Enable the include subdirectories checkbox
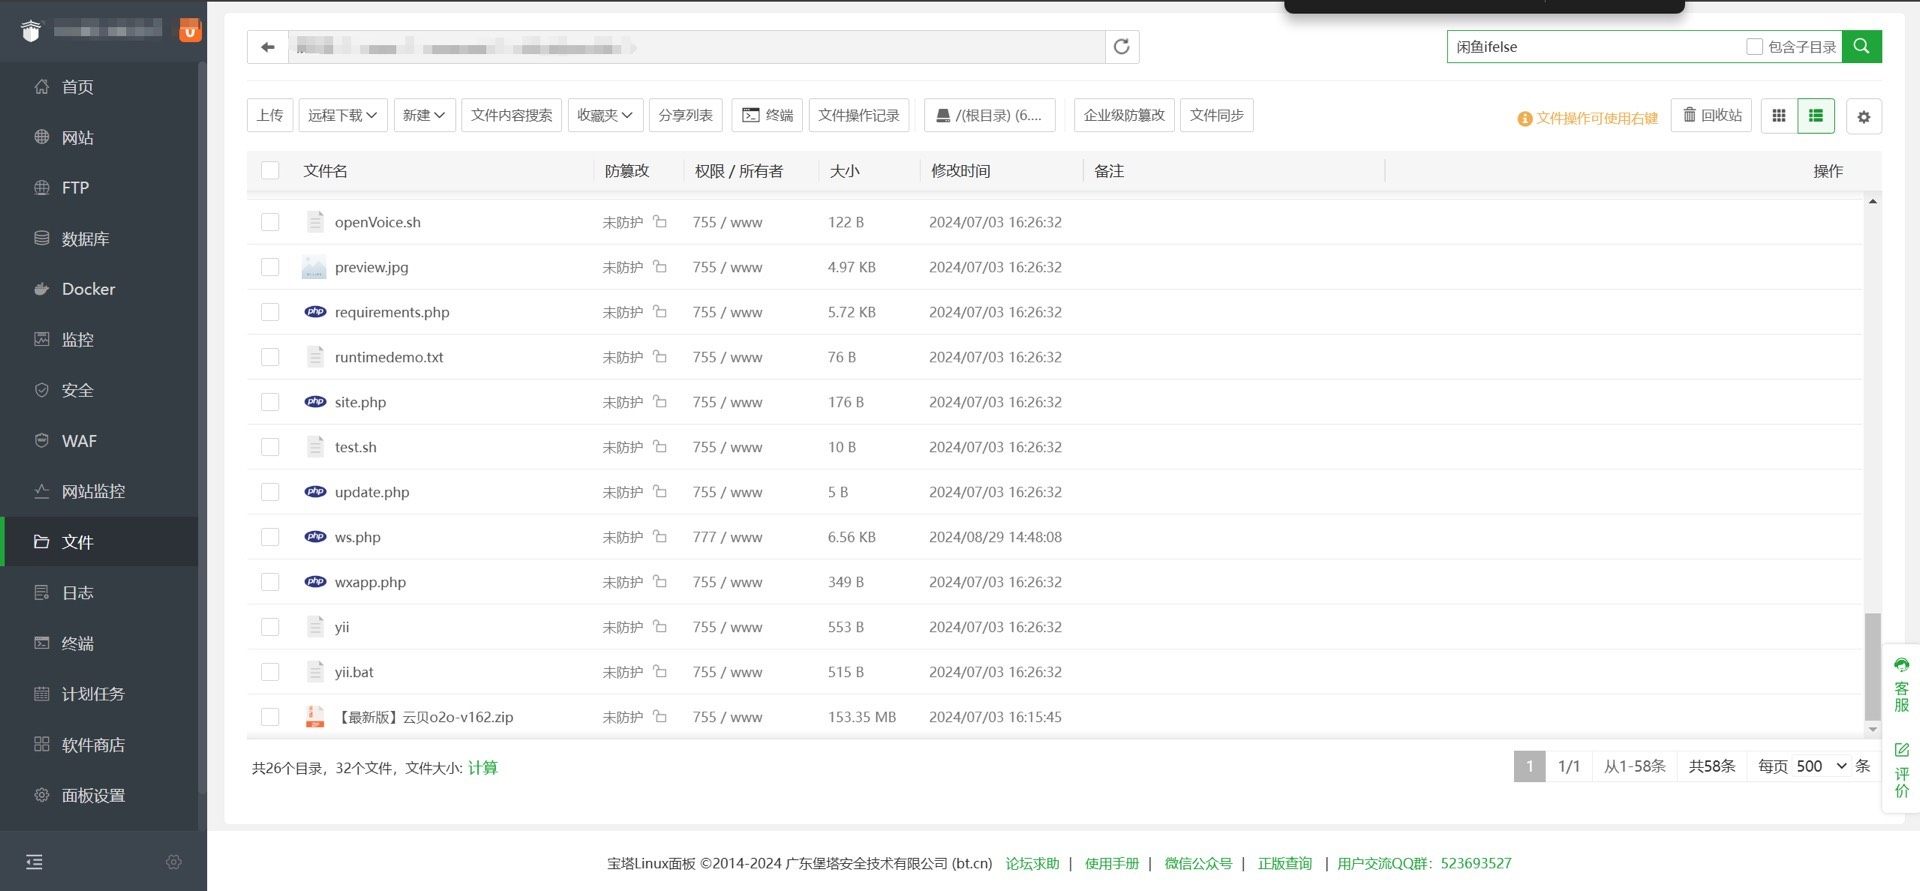This screenshot has height=891, width=1920. [1754, 47]
